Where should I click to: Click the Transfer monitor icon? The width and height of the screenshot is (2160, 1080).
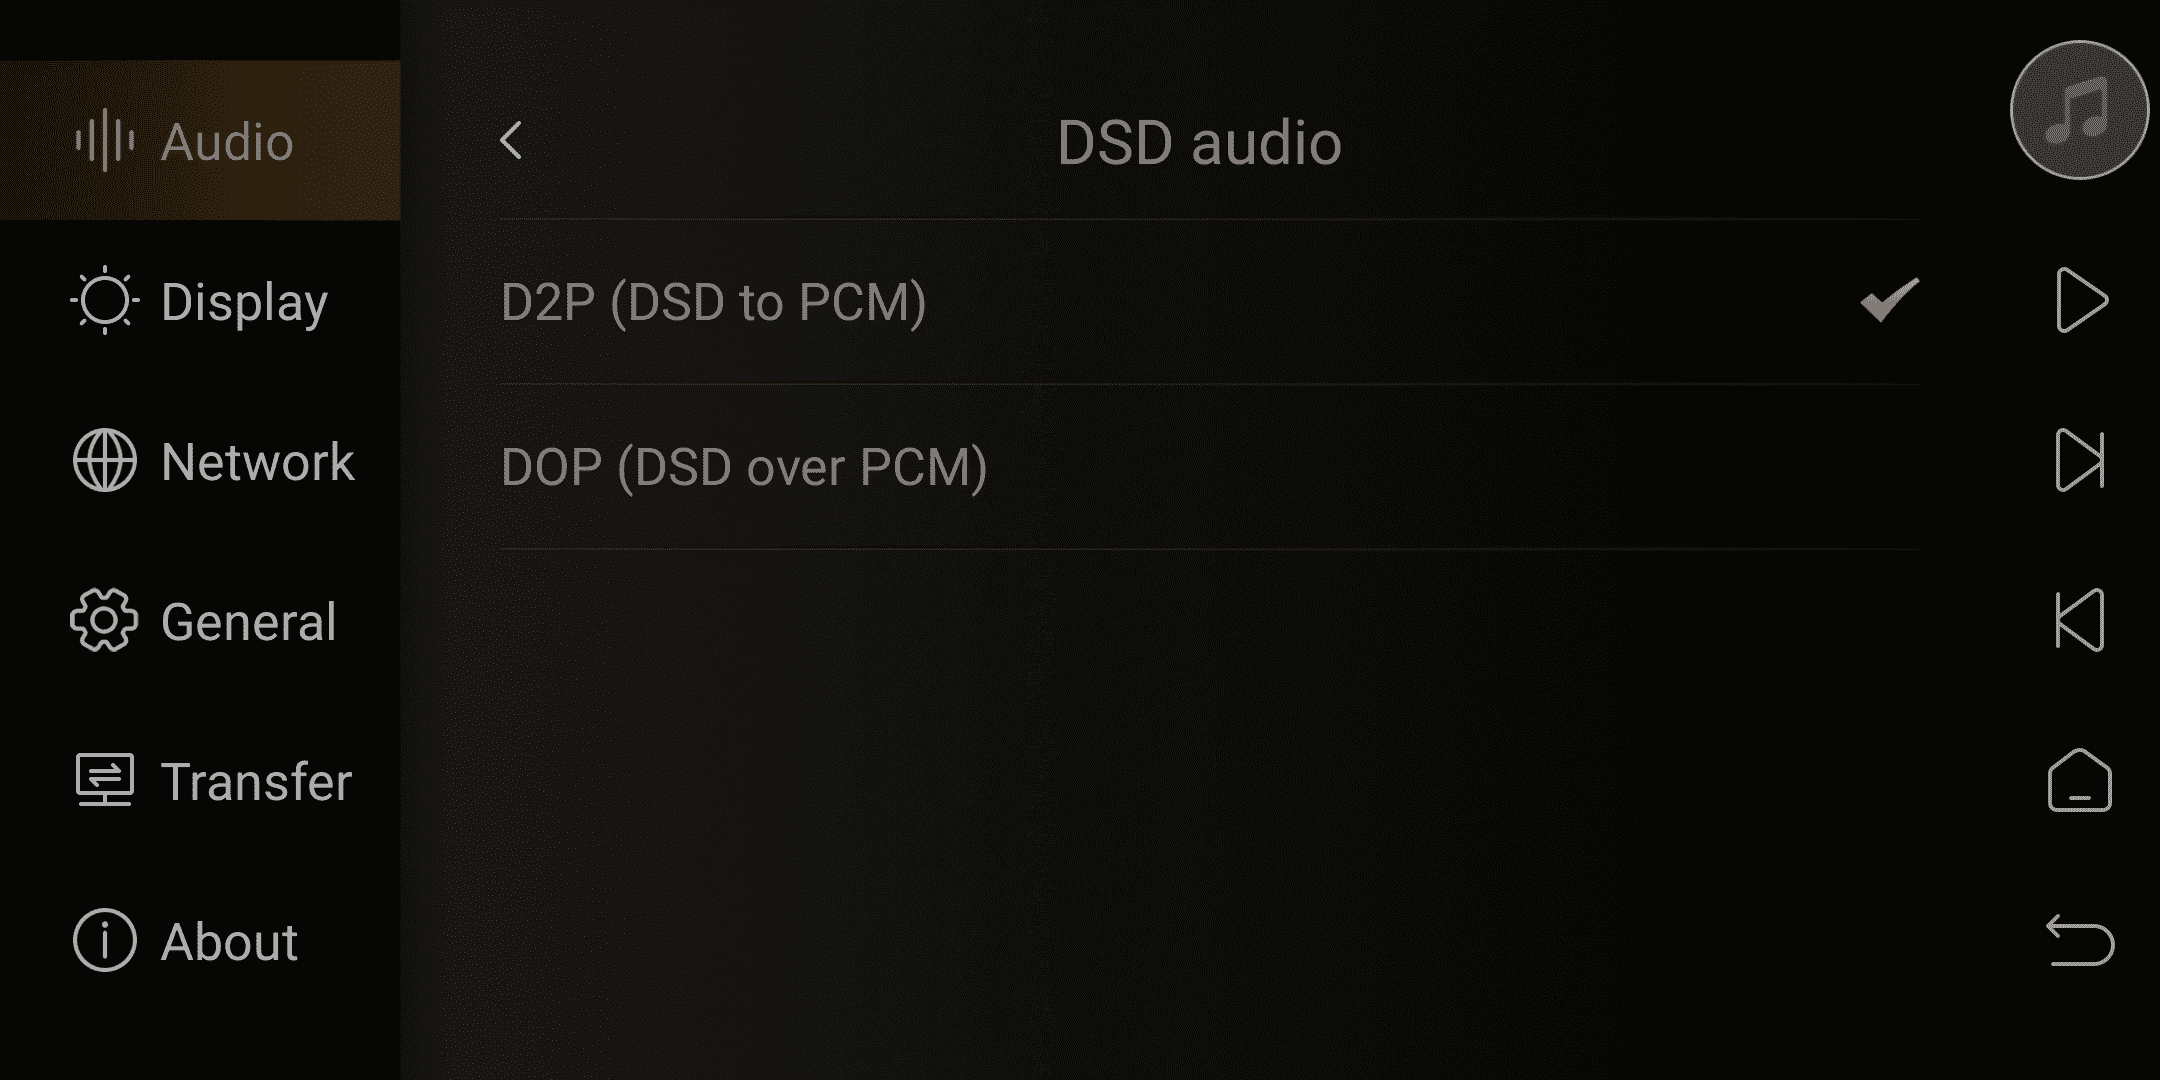105,780
